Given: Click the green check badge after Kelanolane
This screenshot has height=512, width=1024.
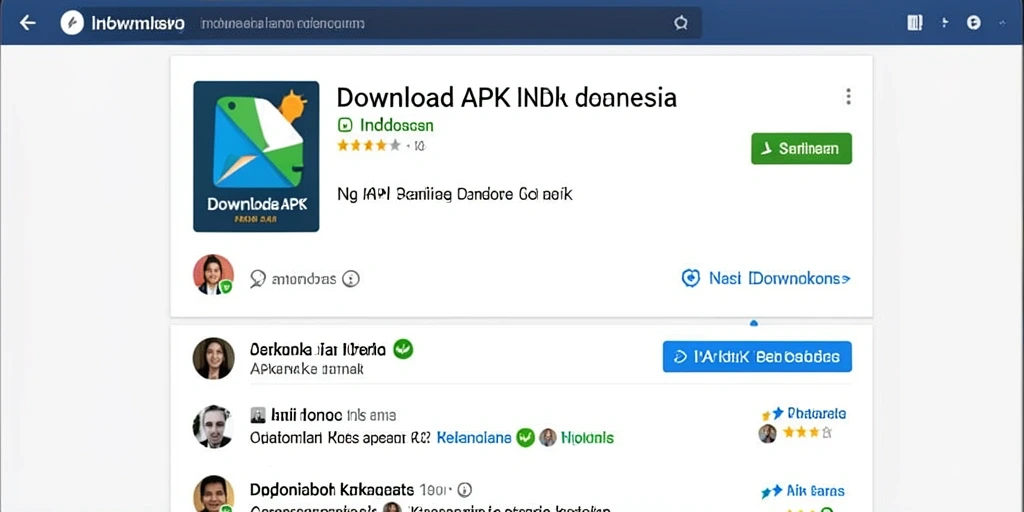Looking at the screenshot, I should [x=526, y=438].
